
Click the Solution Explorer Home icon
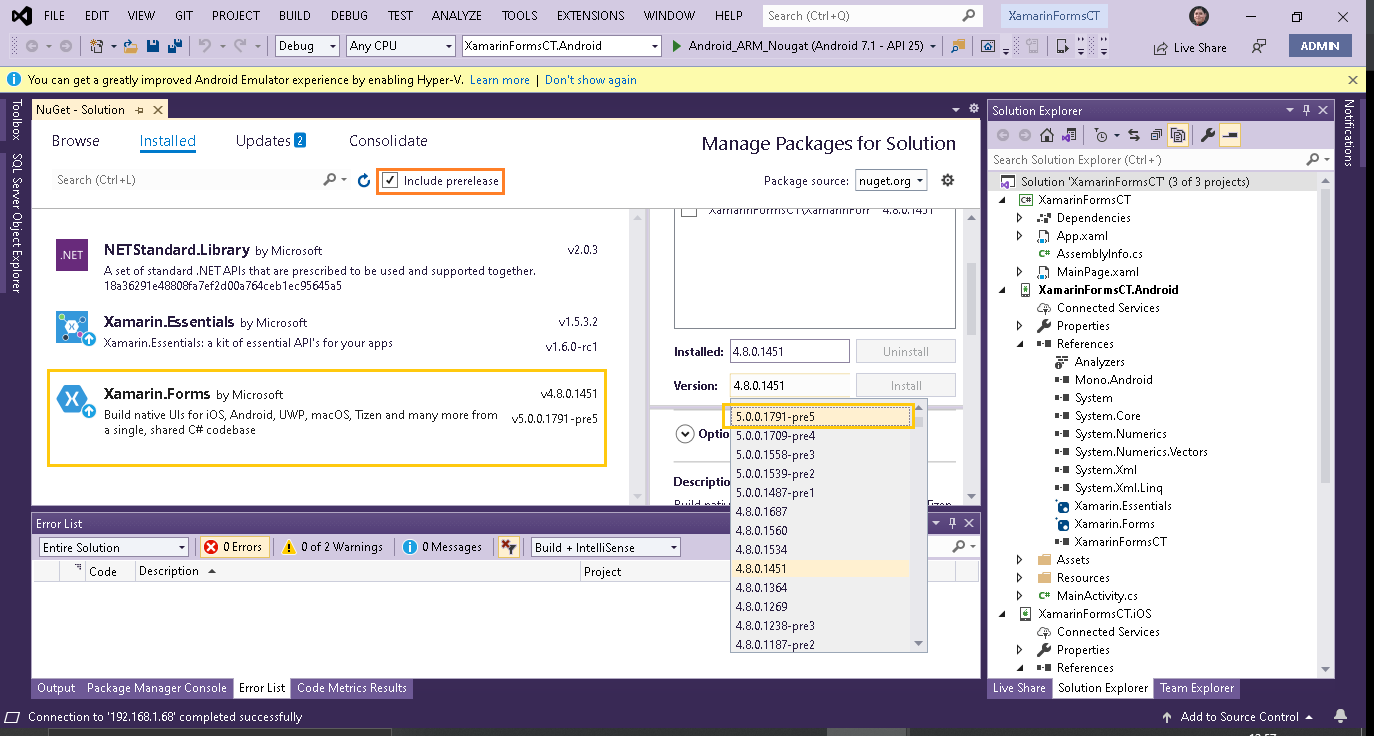[x=1046, y=135]
